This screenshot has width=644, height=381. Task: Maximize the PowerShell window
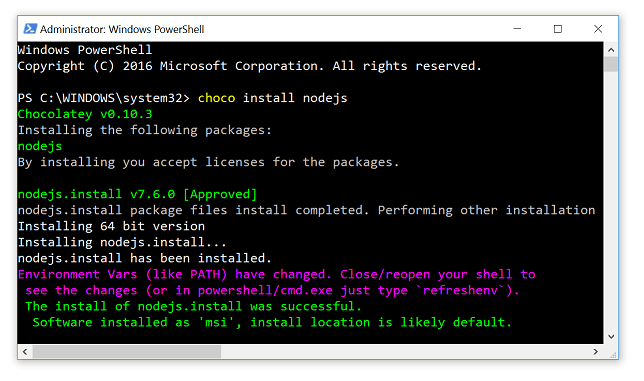(x=557, y=29)
